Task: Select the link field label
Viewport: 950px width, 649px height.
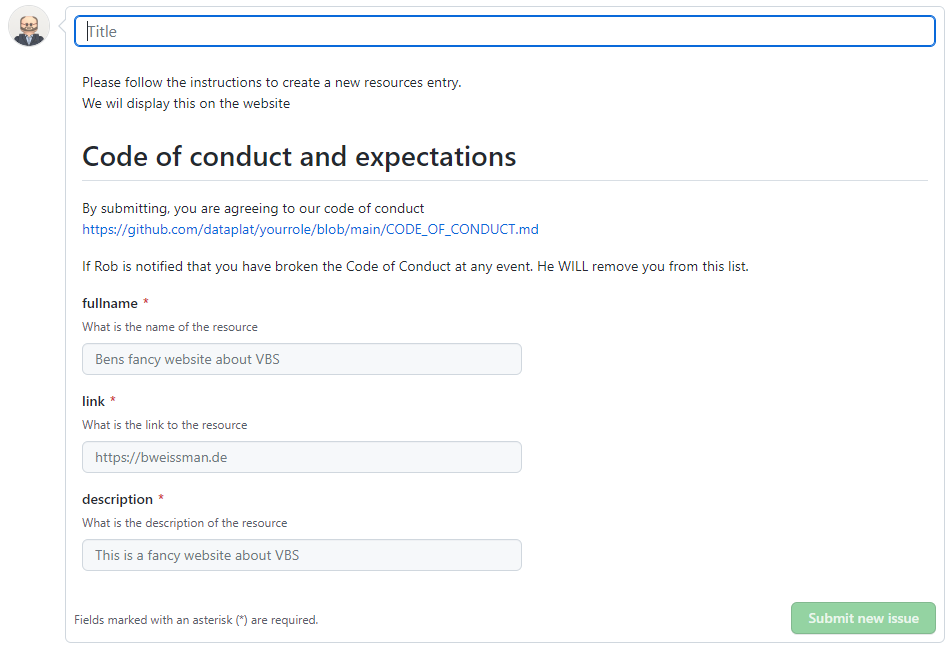Action: [x=93, y=401]
